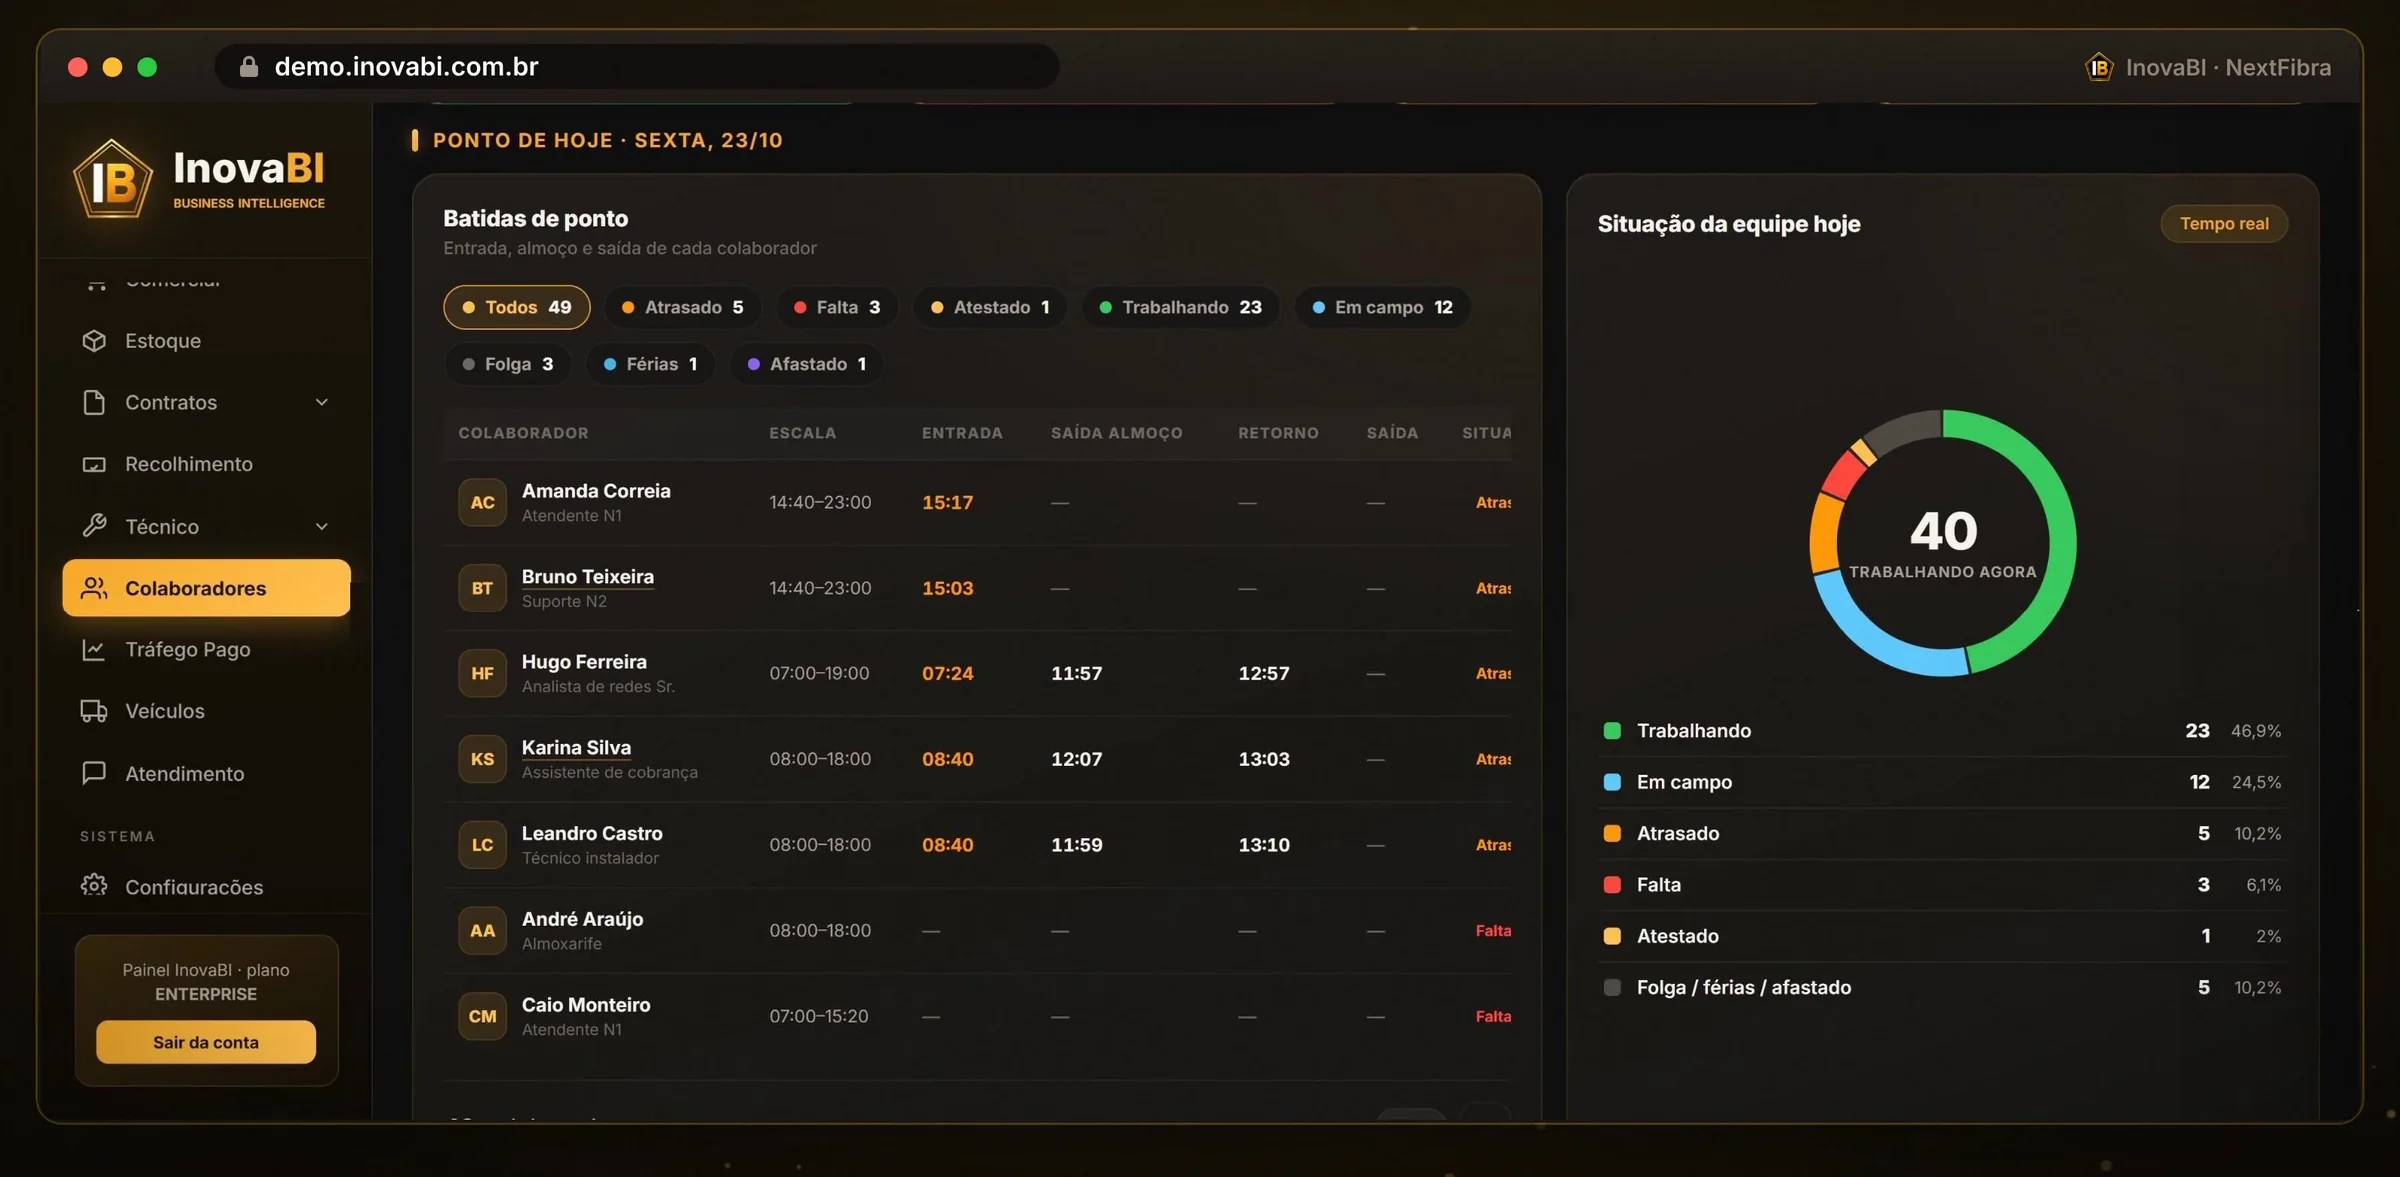This screenshot has width=2400, height=1177.
Task: Click the Tráfego Pago chart icon
Action: pyautogui.click(x=94, y=650)
